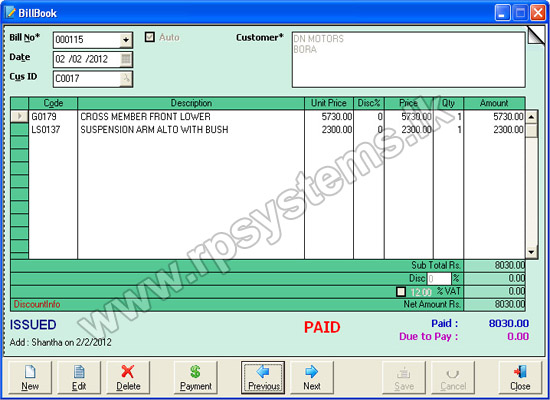Go to the Previous bill arrow
Image resolution: width=550 pixels, height=400 pixels.
tap(263, 378)
